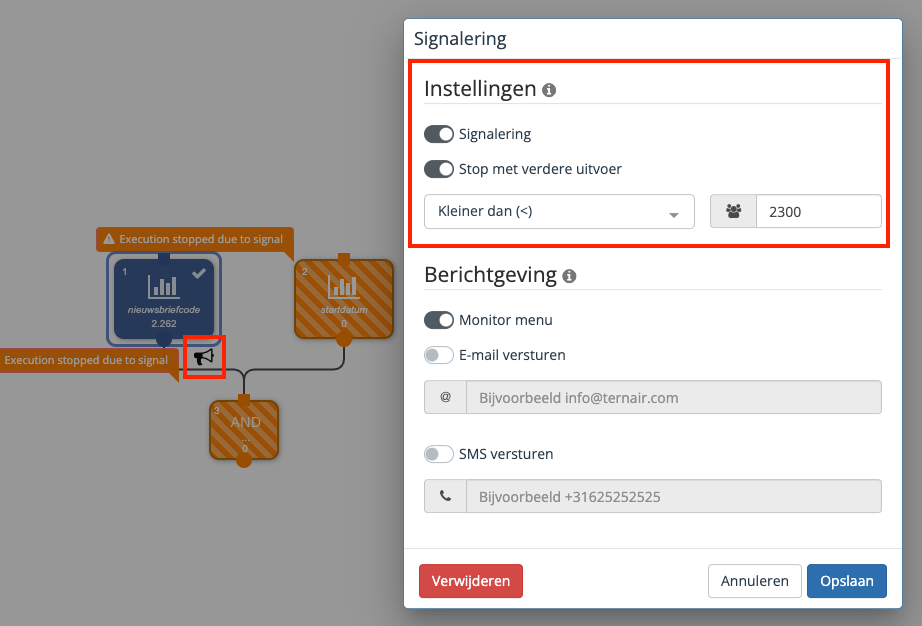922x626 pixels.
Task: Click the checkmark on nieuwsbriefcode node
Action: [x=199, y=273]
